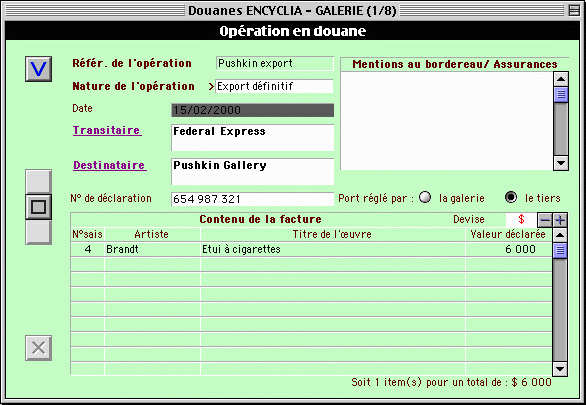
Task: Click the Mentions scrollbar thumb
Action: point(561,94)
